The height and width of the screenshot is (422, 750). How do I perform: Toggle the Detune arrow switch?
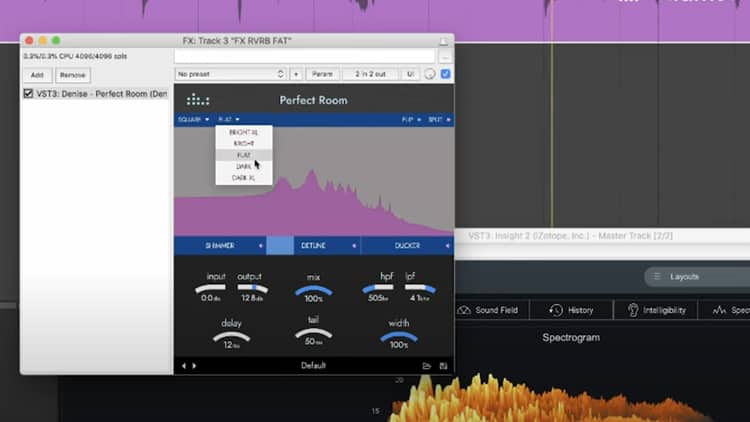click(x=354, y=245)
